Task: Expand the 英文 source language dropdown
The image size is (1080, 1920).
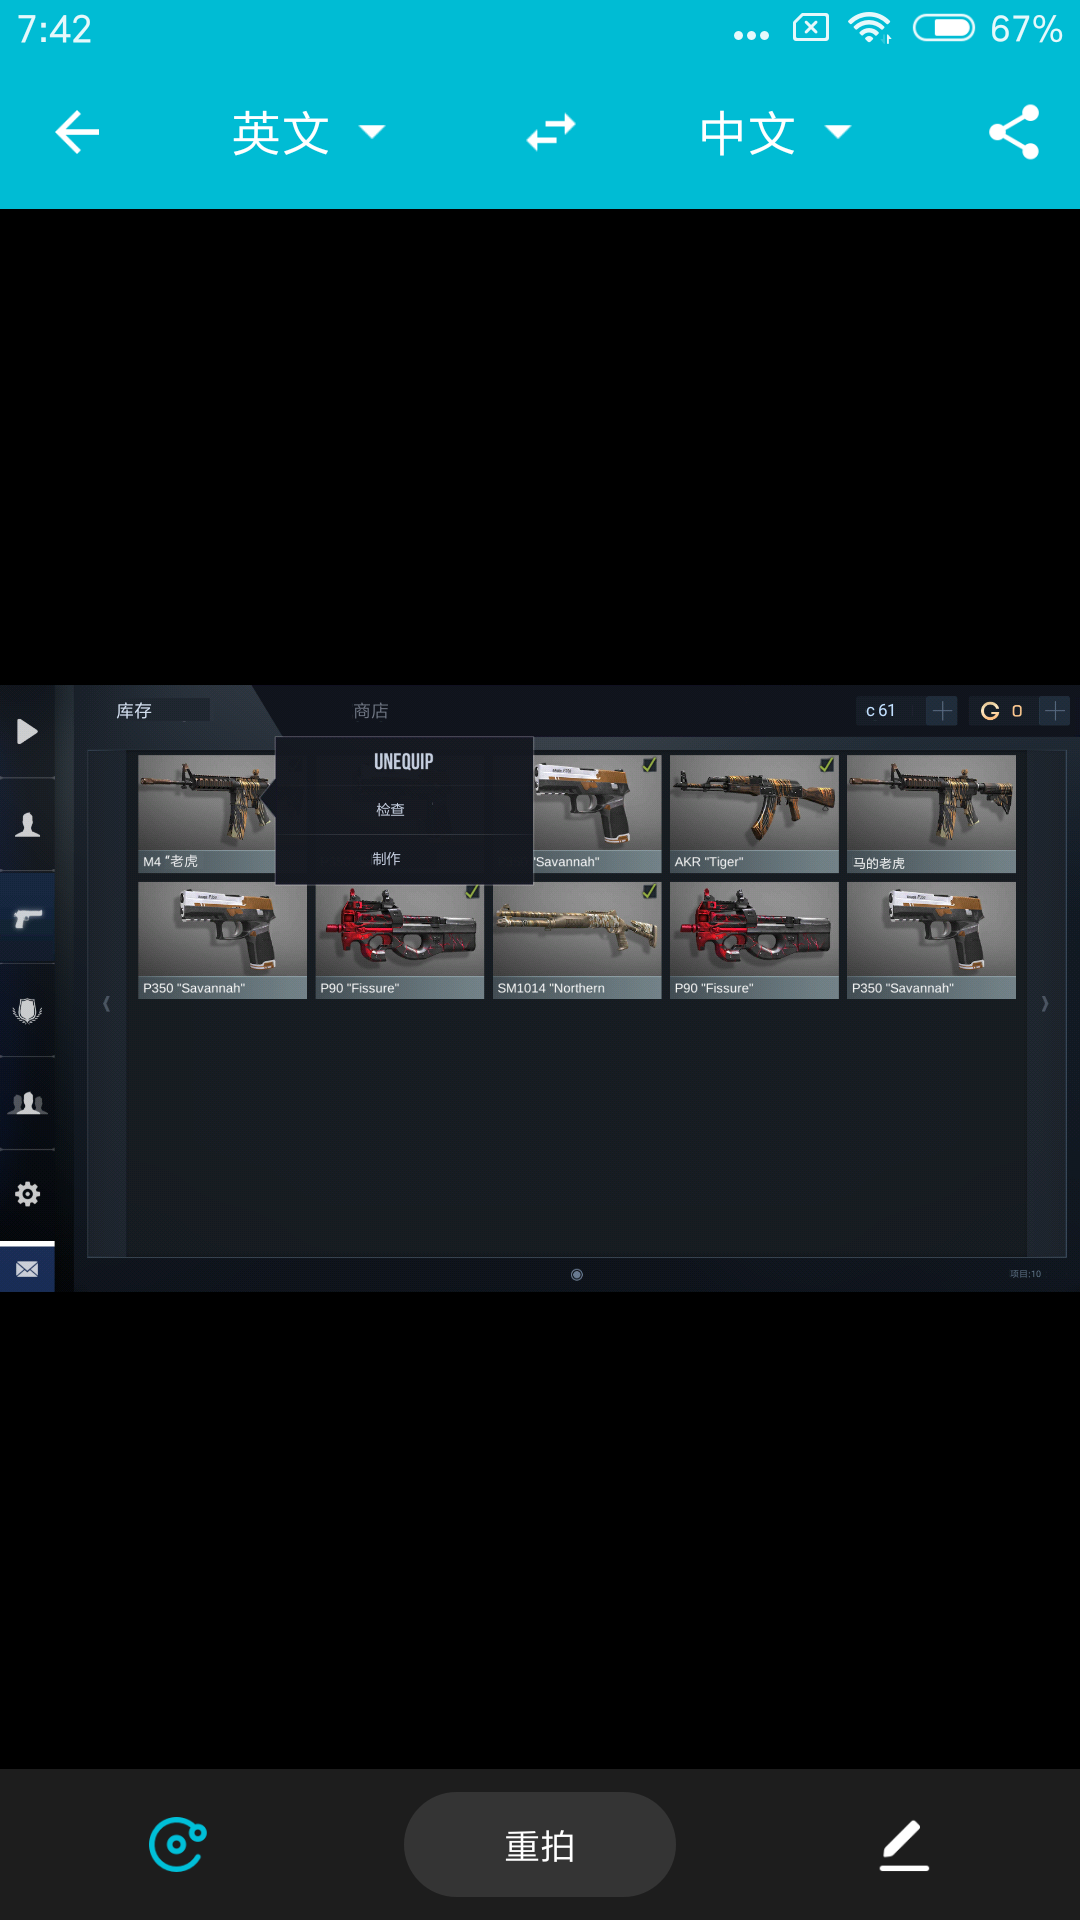Action: coord(309,132)
